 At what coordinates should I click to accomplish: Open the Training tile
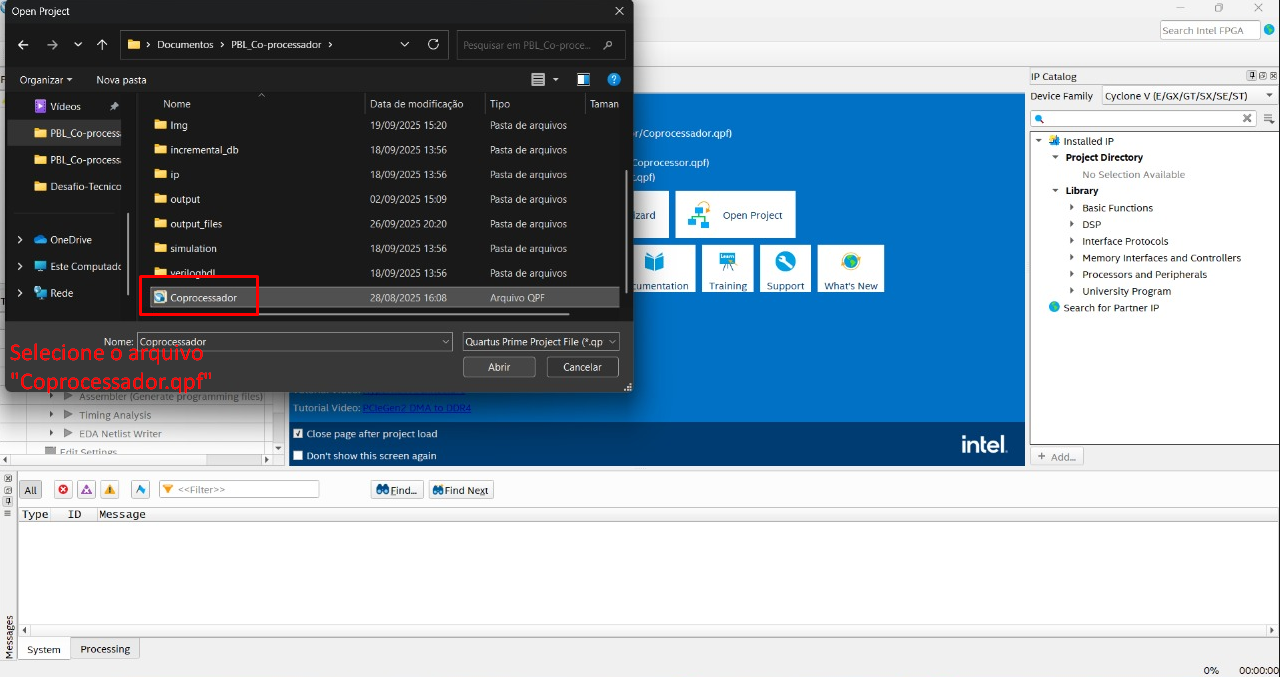tap(728, 269)
